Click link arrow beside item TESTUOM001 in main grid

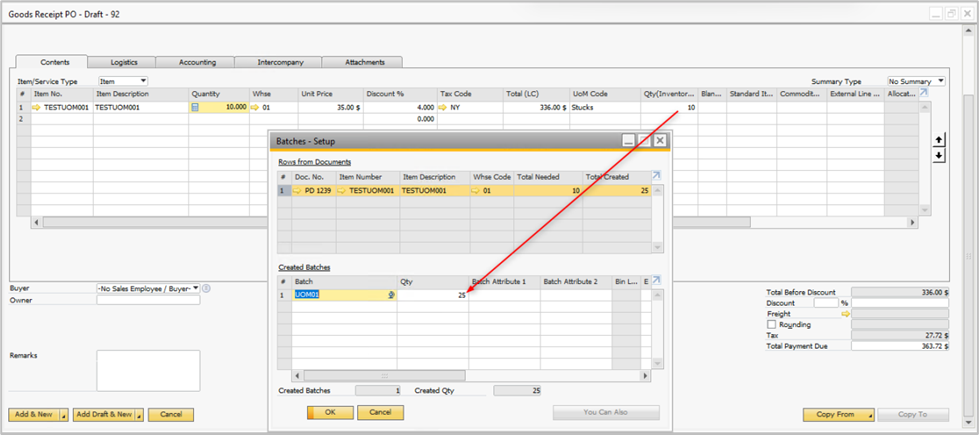click(x=37, y=106)
